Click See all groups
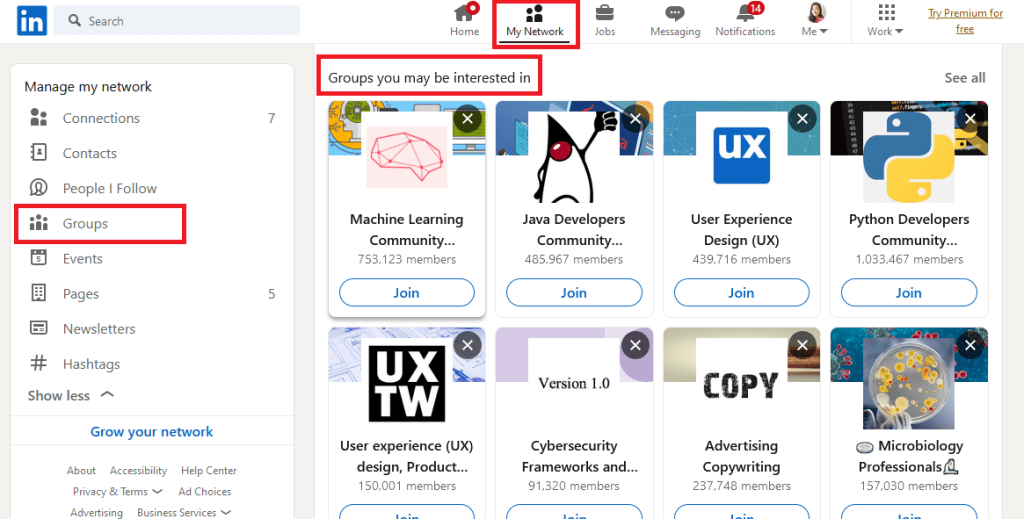This screenshot has width=1024, height=519. click(965, 78)
